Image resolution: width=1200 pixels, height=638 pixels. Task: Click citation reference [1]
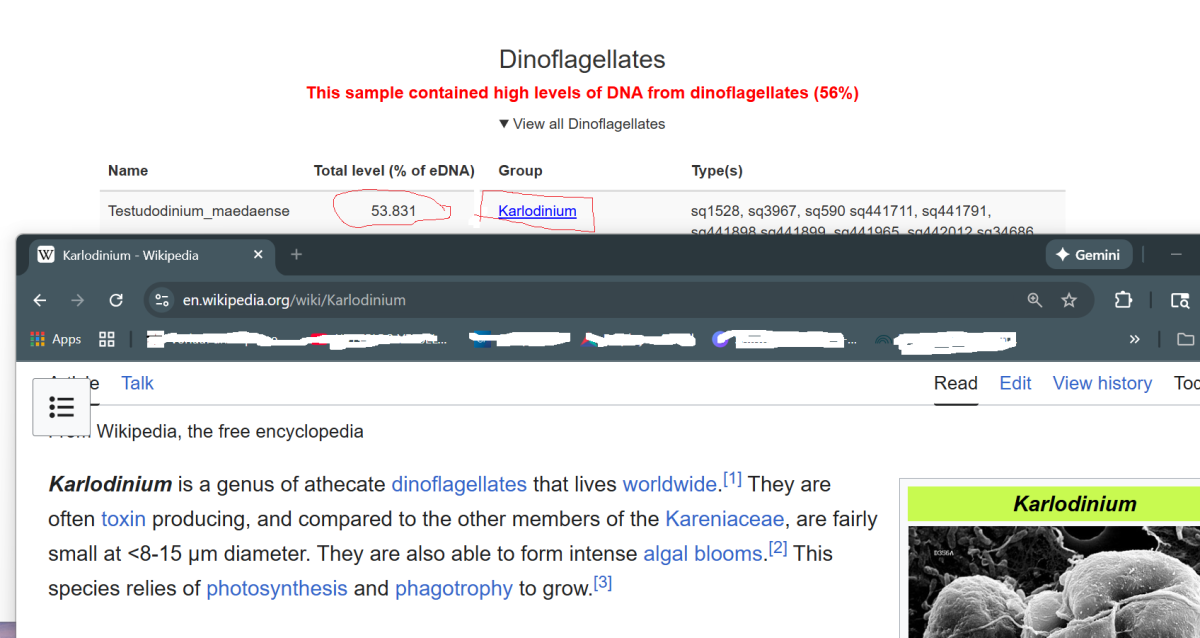[732, 479]
